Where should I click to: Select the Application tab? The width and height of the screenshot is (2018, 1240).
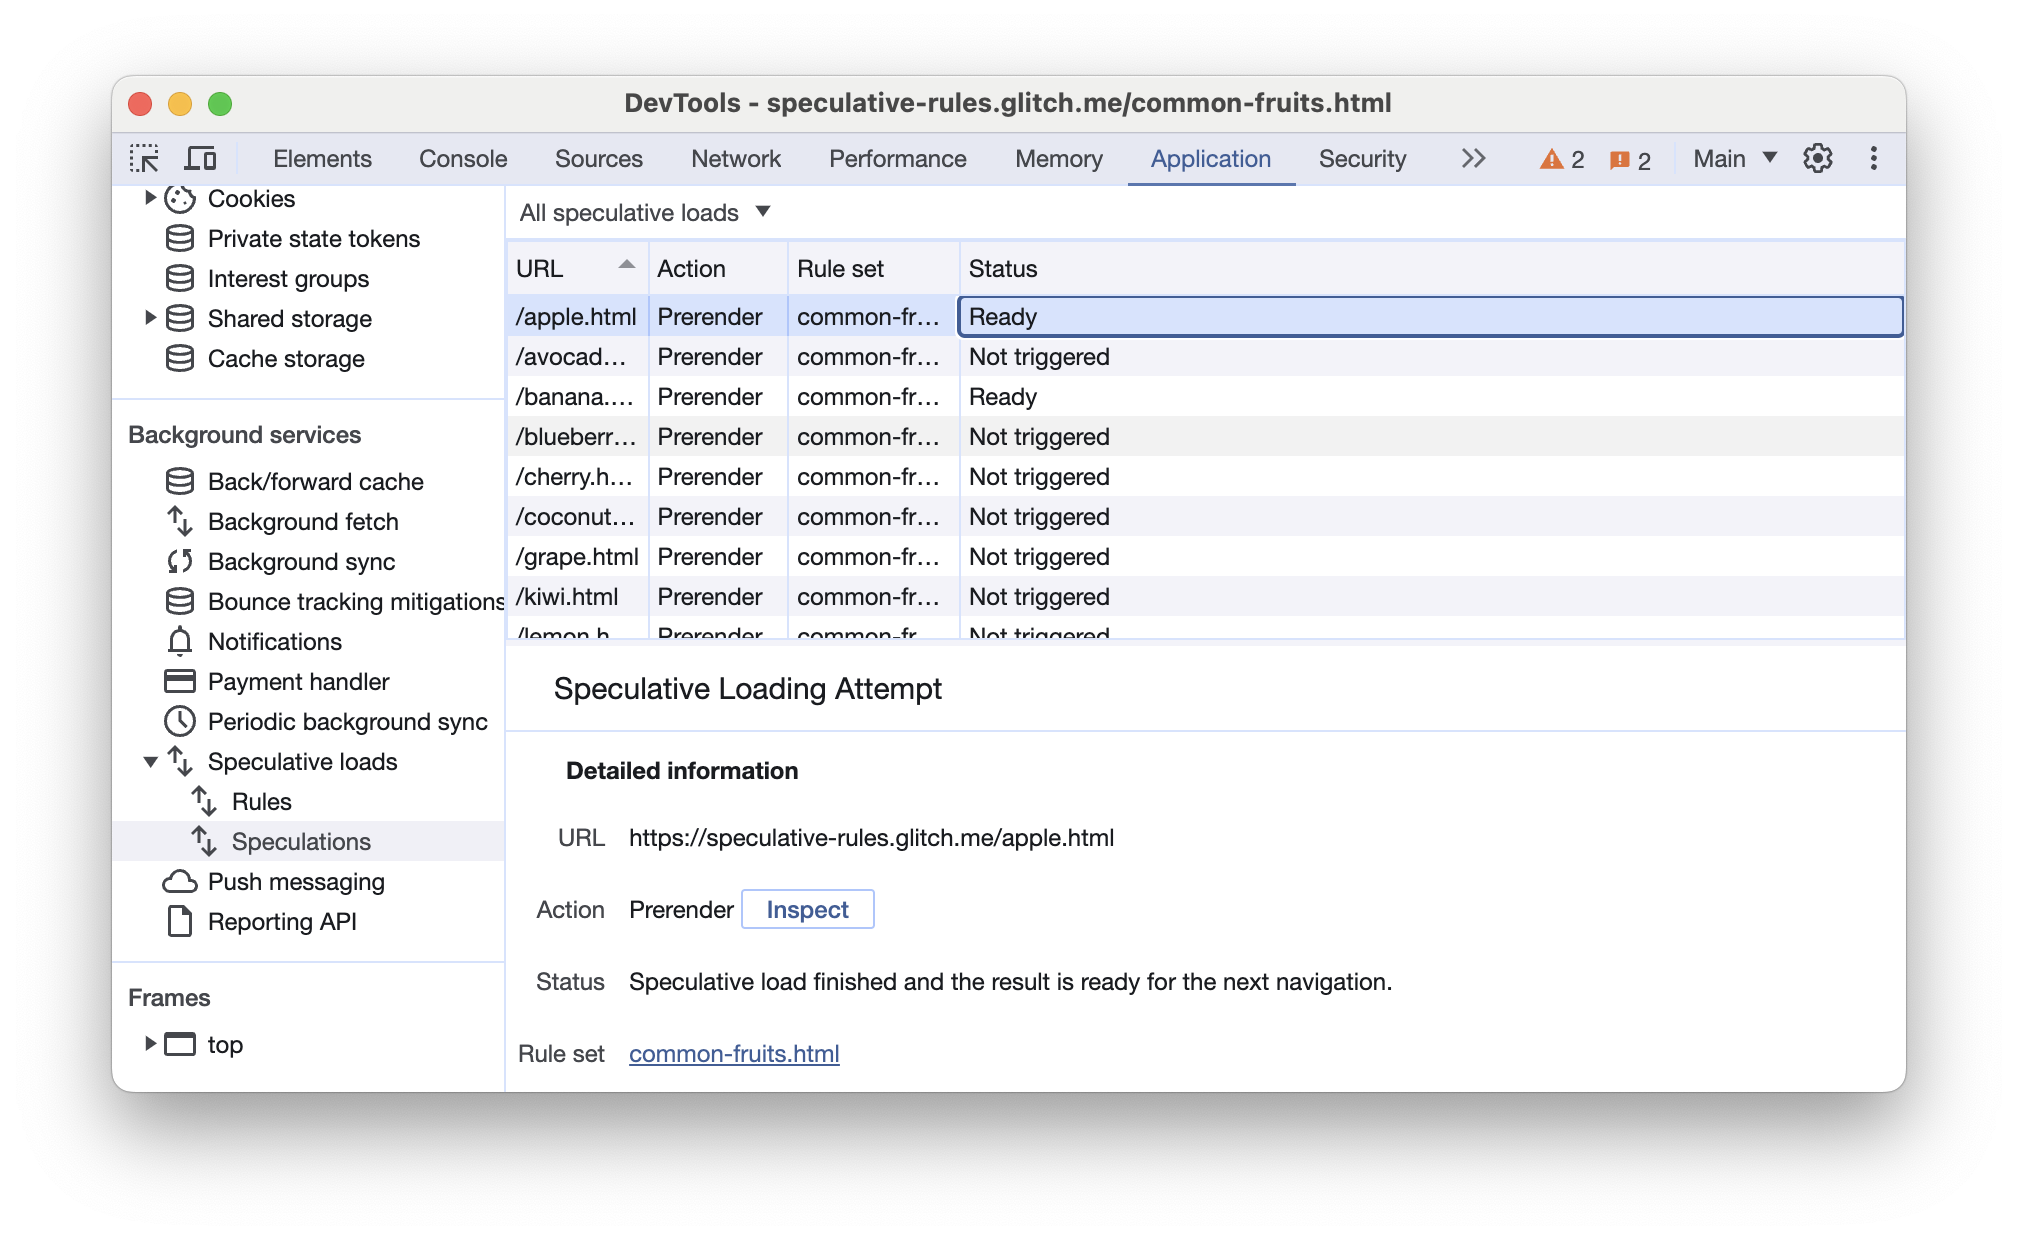(x=1212, y=159)
